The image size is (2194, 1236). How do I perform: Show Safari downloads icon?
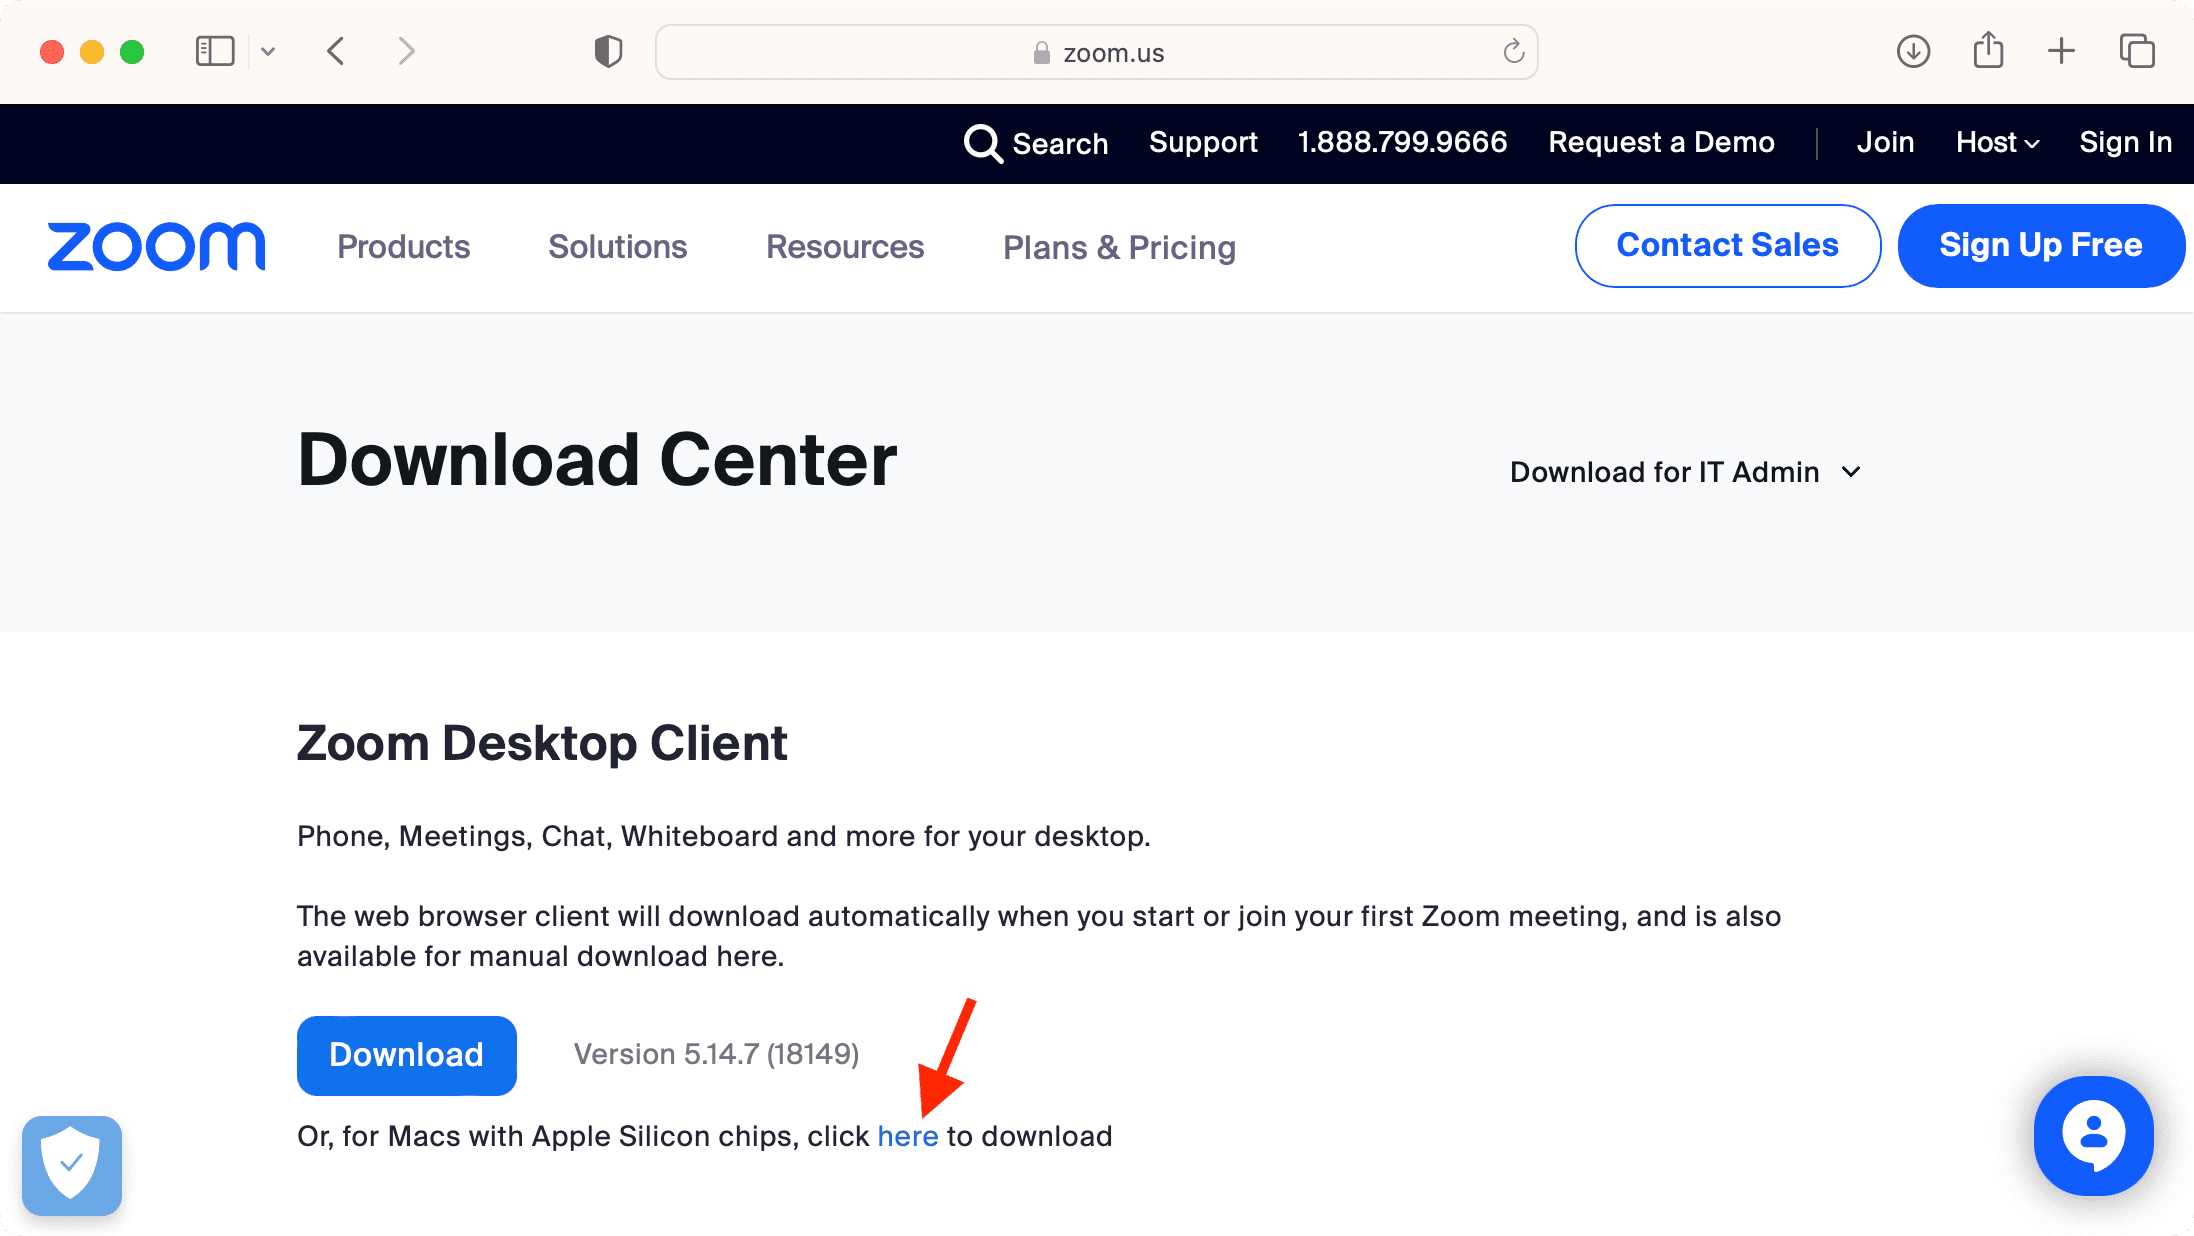[x=1913, y=51]
